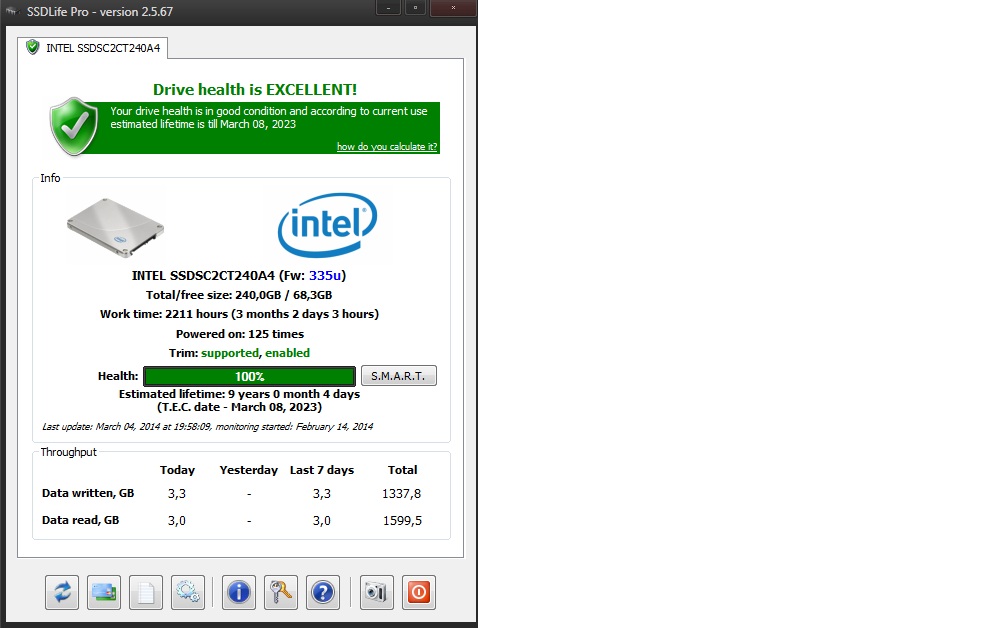The image size is (1008, 630).
Task: Open settings with the gears icon
Action: pyautogui.click(x=188, y=592)
